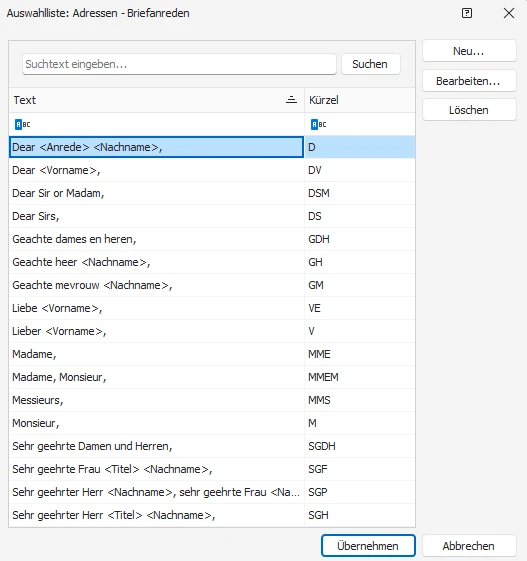Viewport: 527px width, 561px height.
Task: Click the ABC filter icon under Kürzel
Action: [318, 125]
